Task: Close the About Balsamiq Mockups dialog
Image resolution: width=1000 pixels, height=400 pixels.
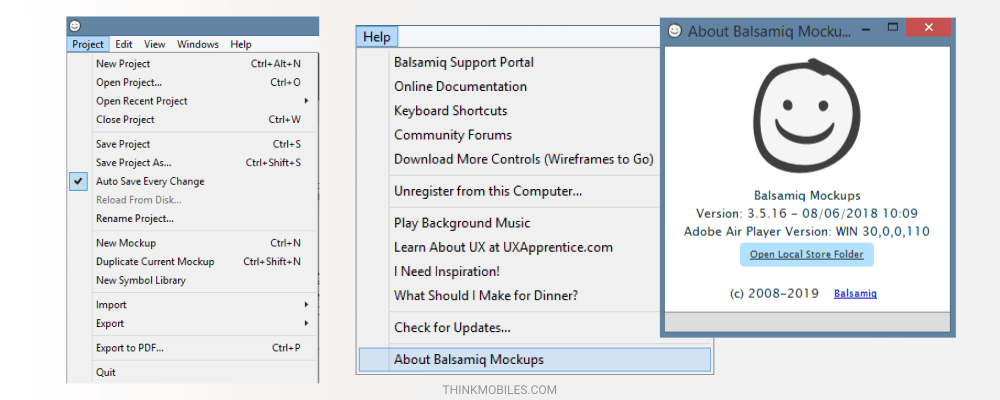Action: [x=929, y=27]
